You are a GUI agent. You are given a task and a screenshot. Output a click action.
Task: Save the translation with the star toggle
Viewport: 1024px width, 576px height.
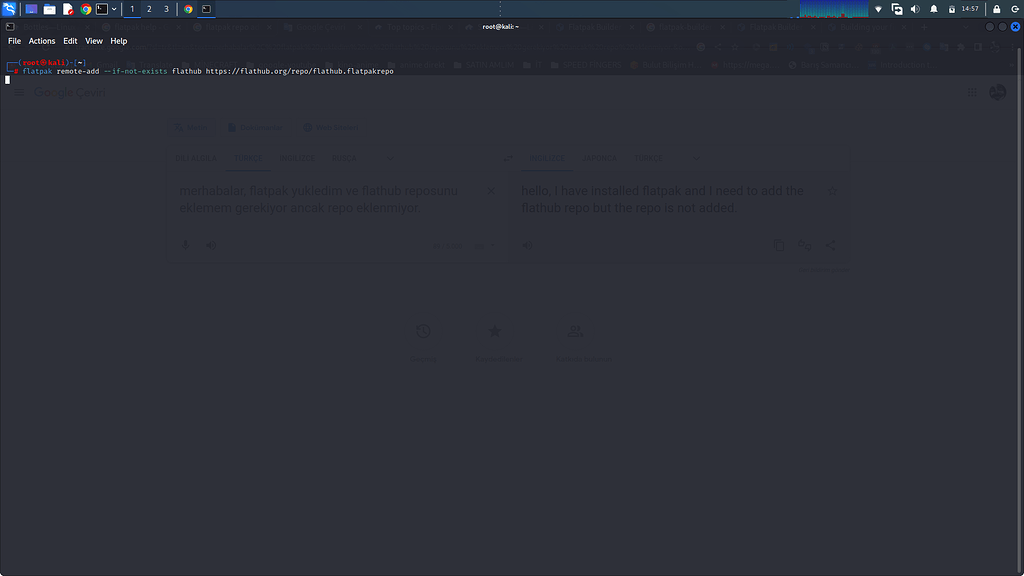coord(832,190)
